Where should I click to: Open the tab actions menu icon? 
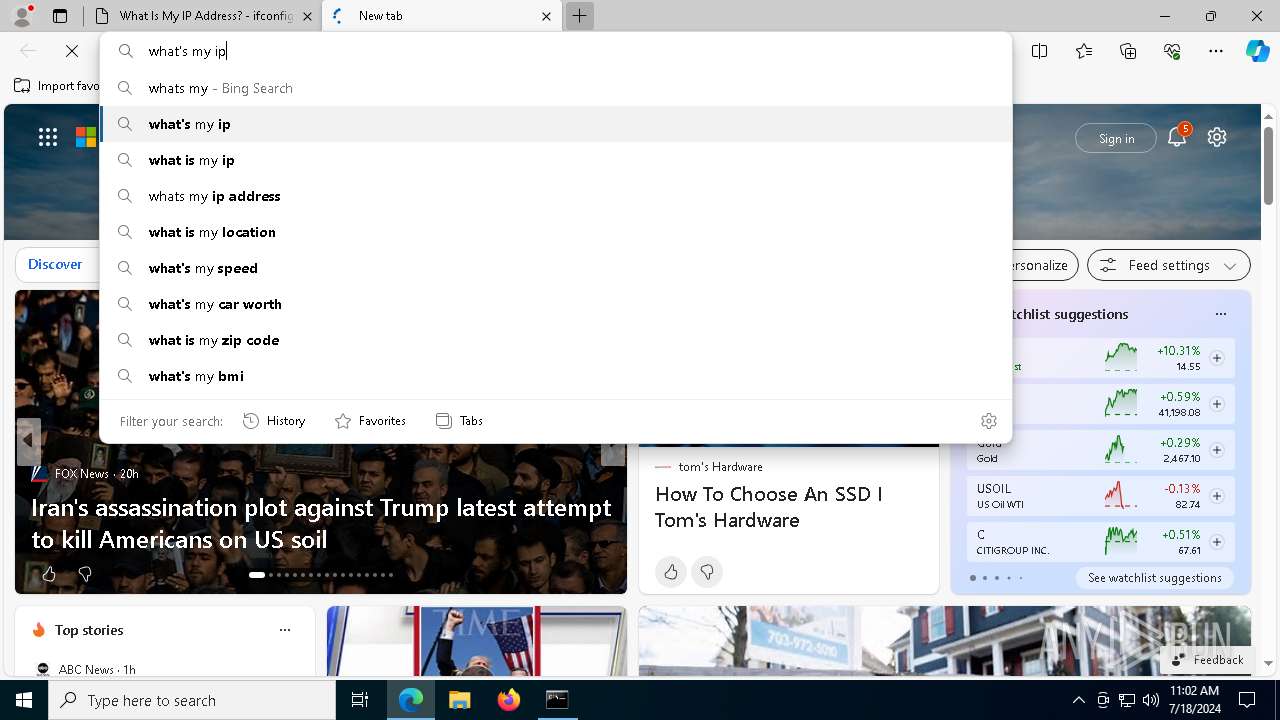click(x=60, y=16)
